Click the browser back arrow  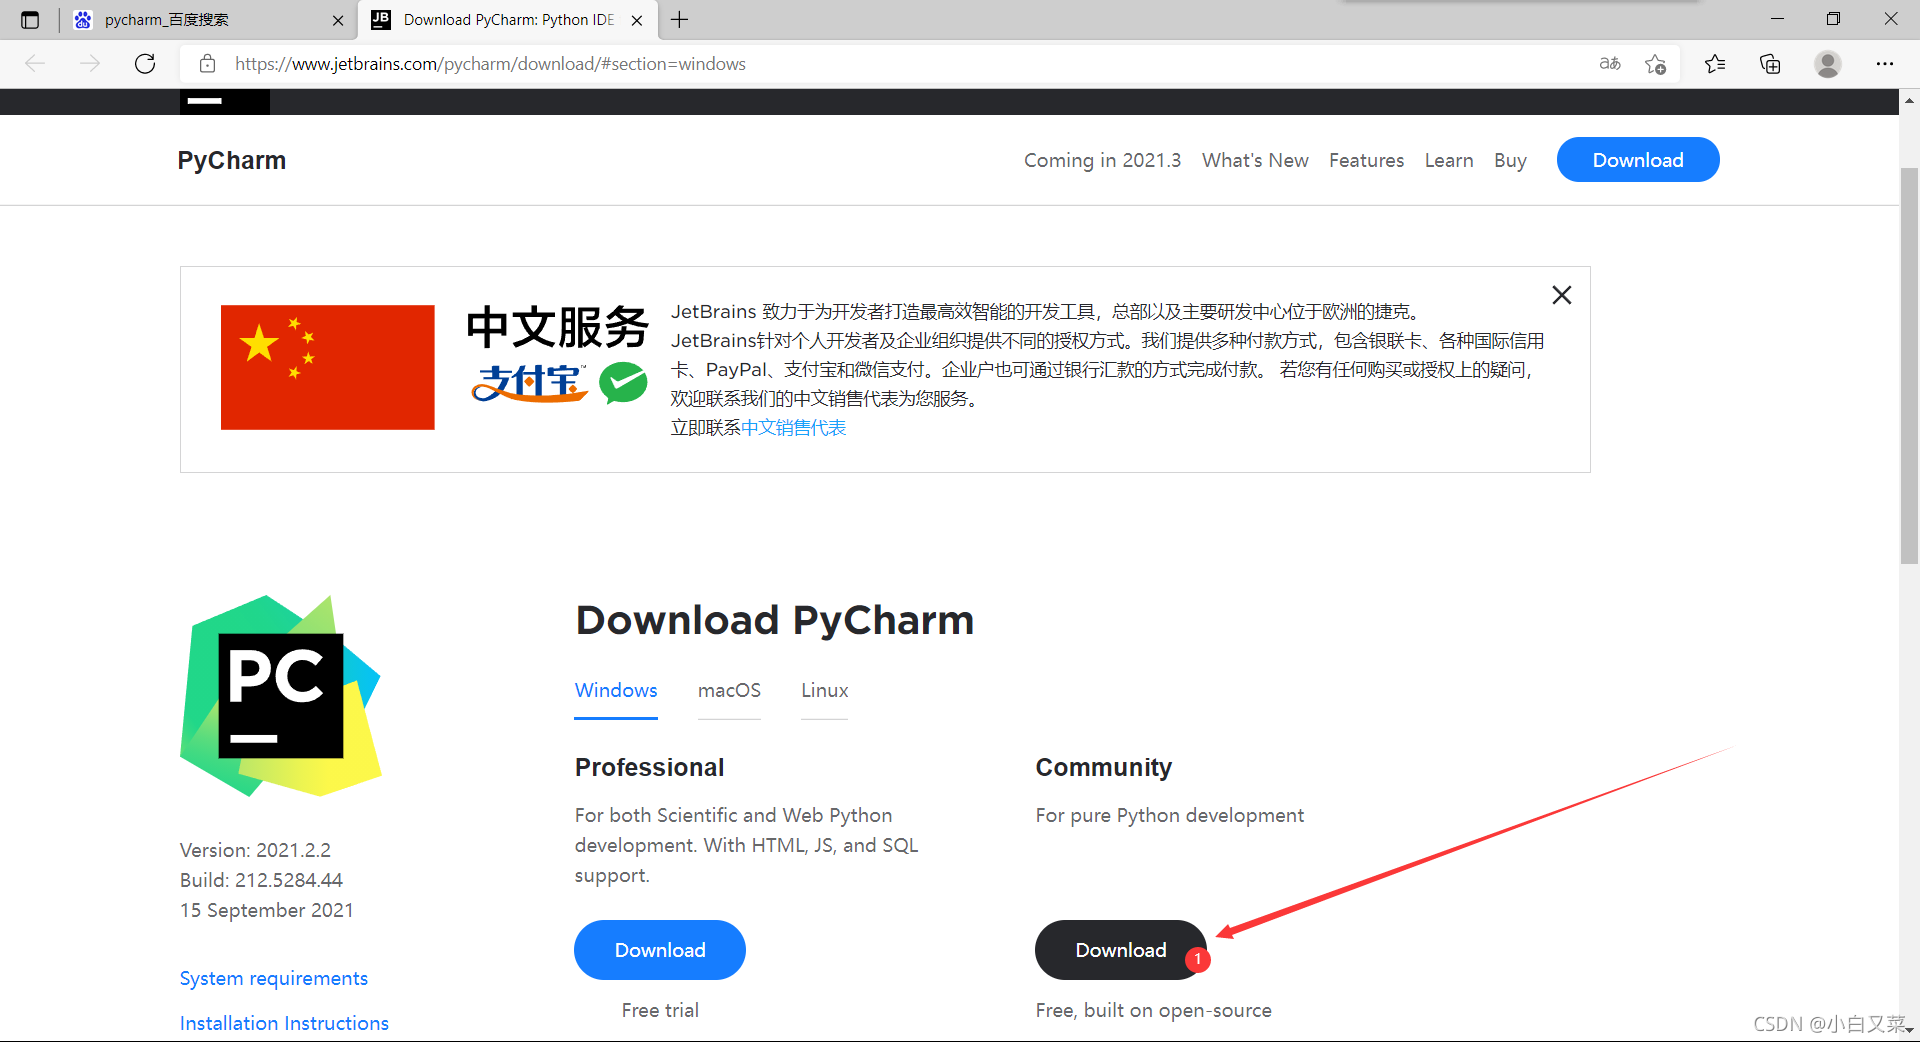click(35, 64)
